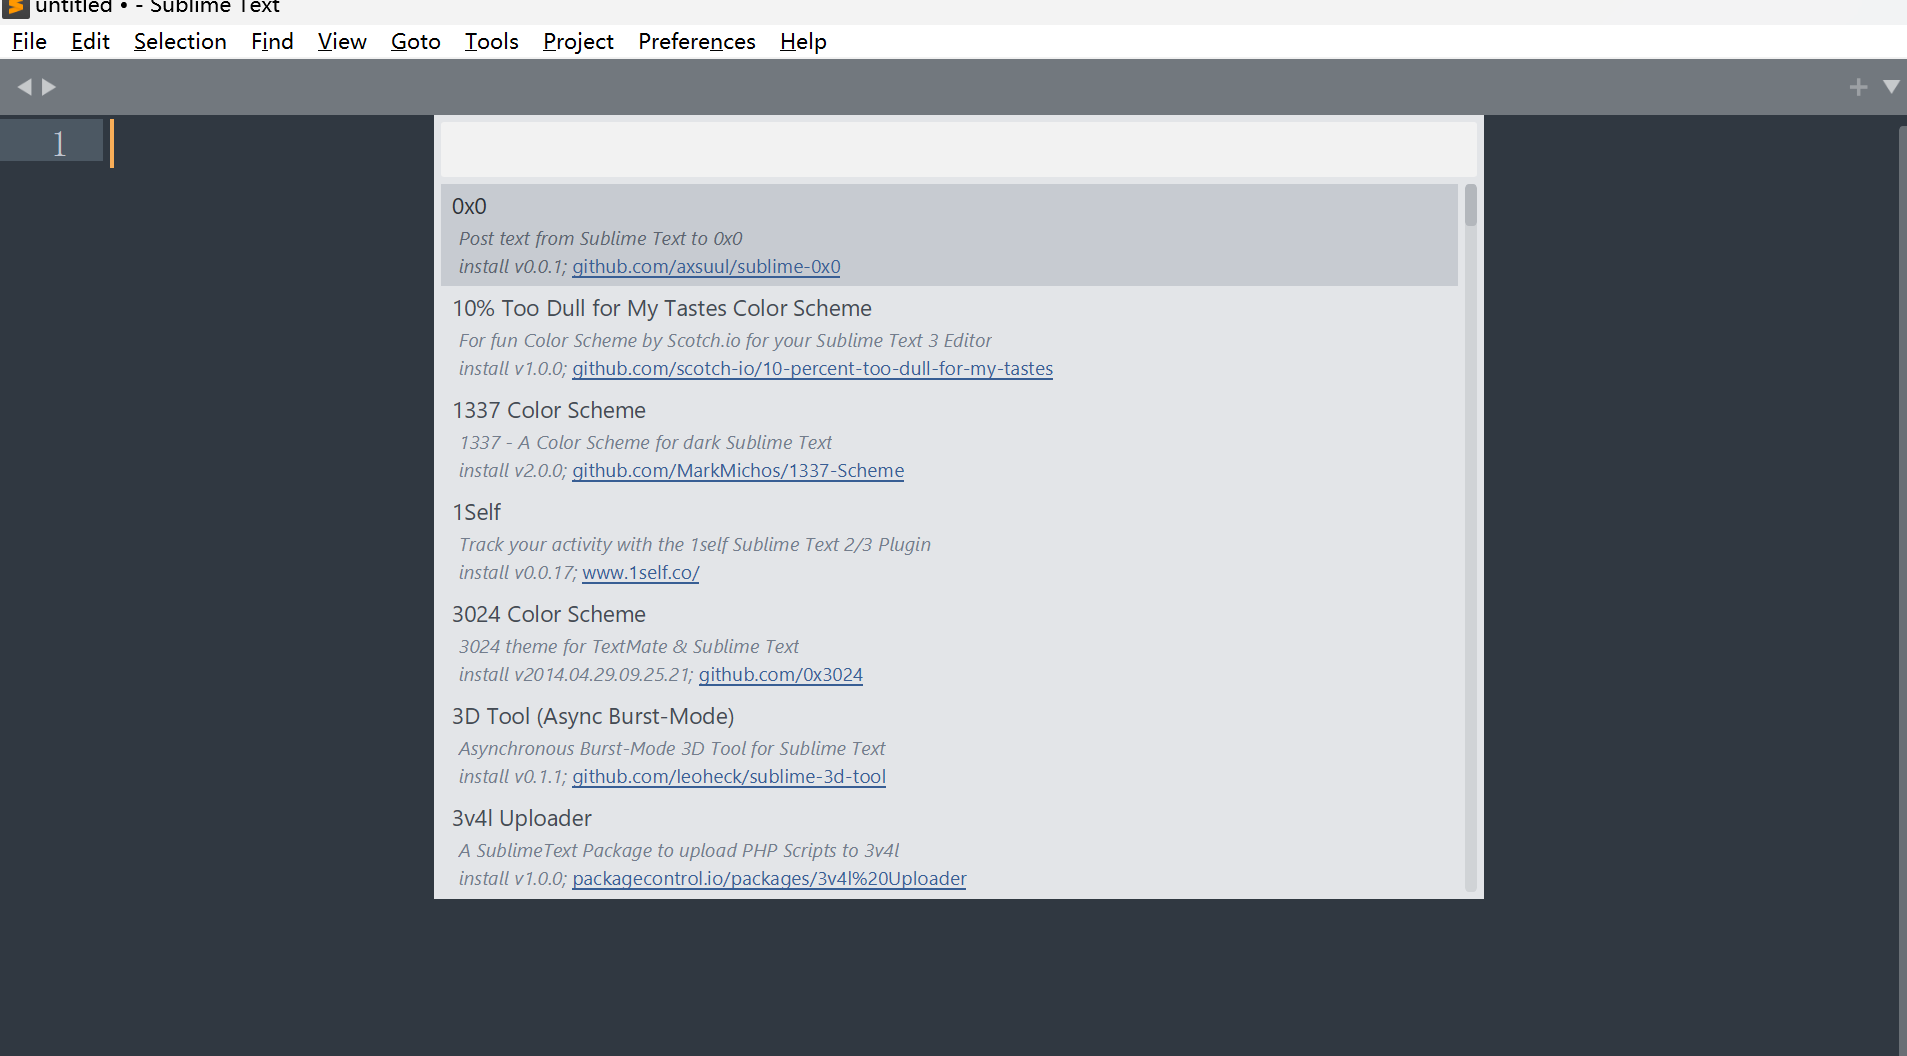The image size is (1907, 1056).
Task: Select 10% Too Dull for My Tastes package
Action: (x=949, y=337)
